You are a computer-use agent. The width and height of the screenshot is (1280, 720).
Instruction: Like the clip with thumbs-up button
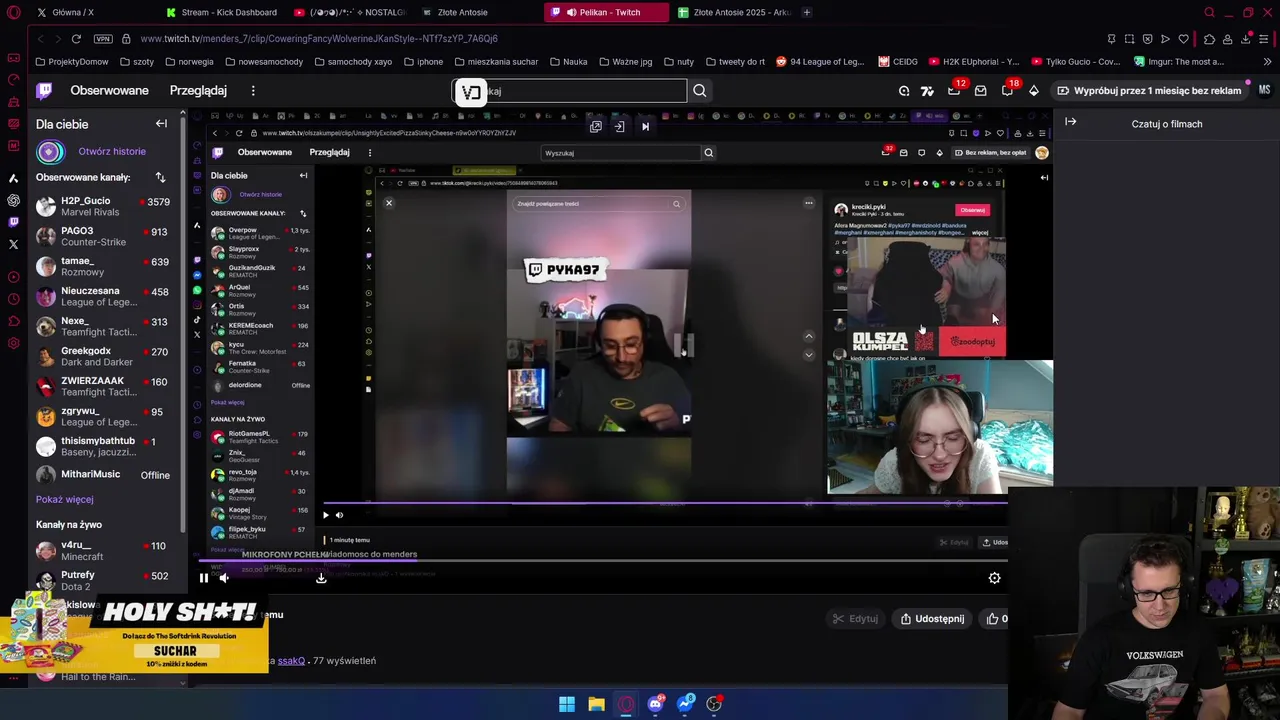(x=997, y=619)
